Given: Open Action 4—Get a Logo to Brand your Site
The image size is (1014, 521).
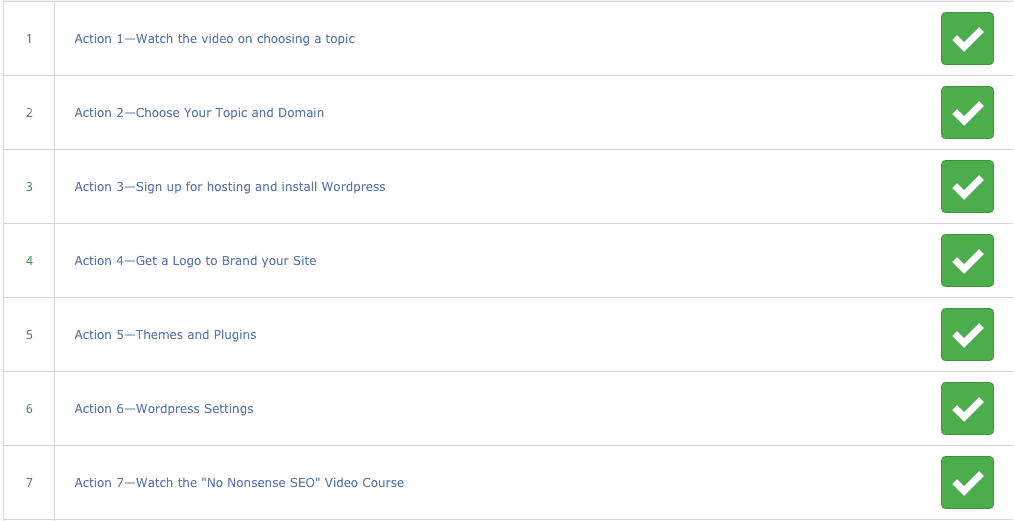Looking at the screenshot, I should point(195,260).
